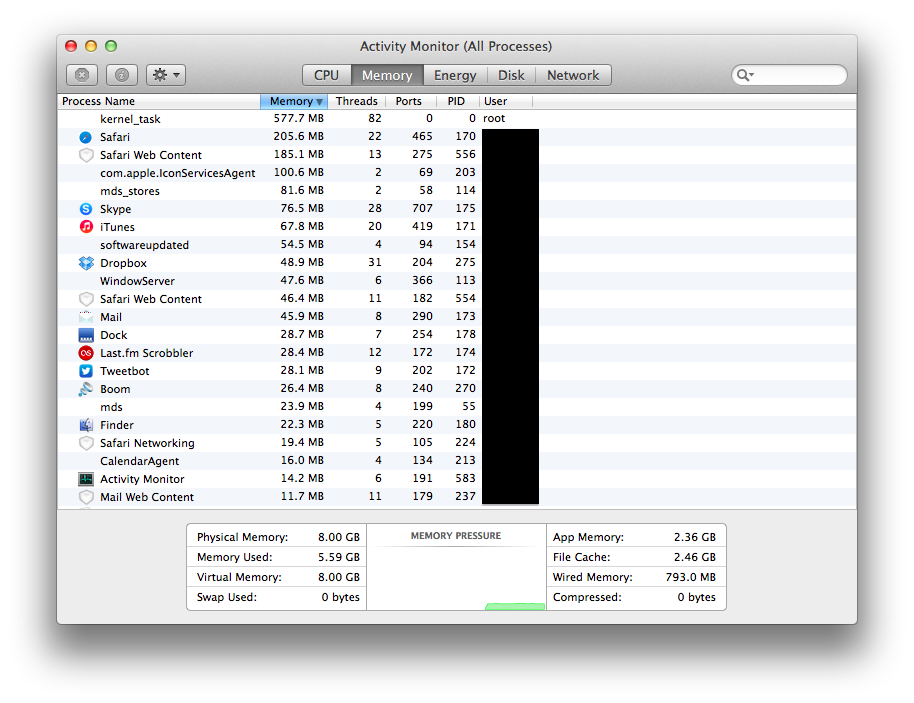Select the Memory tab
The height and width of the screenshot is (703, 914).
pos(387,75)
